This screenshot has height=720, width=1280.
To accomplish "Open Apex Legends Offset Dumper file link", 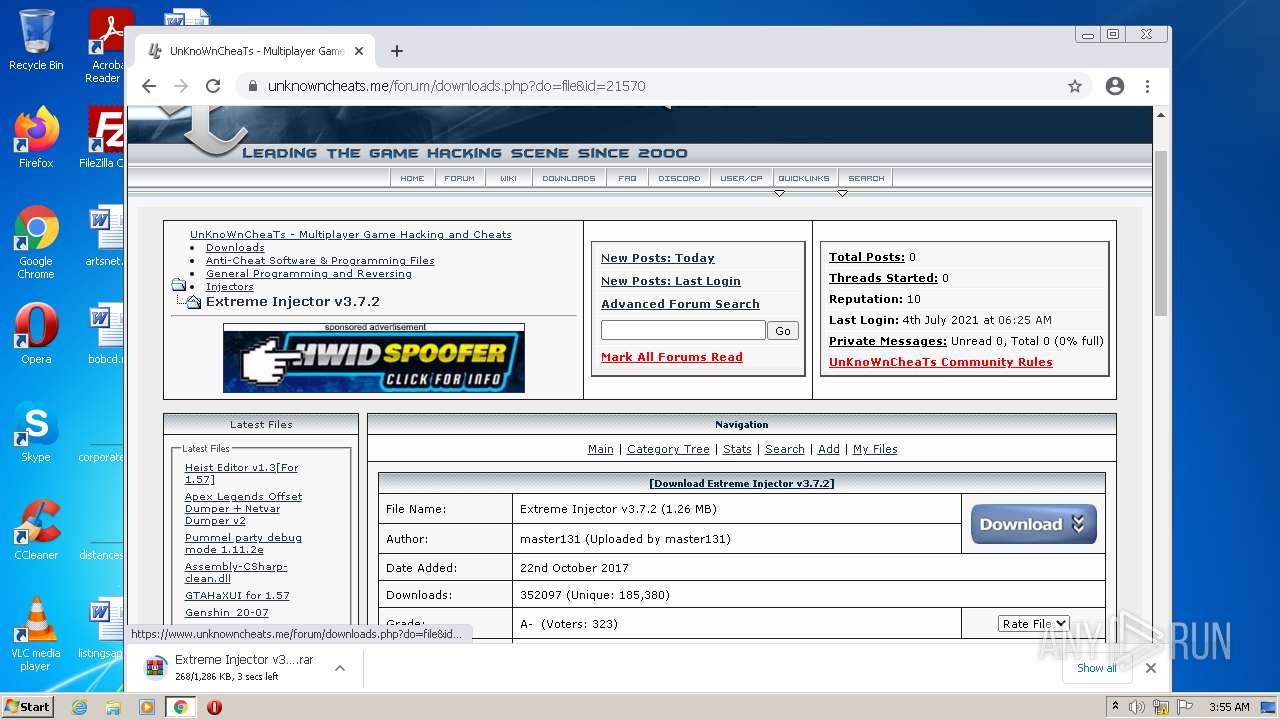I will [243, 508].
